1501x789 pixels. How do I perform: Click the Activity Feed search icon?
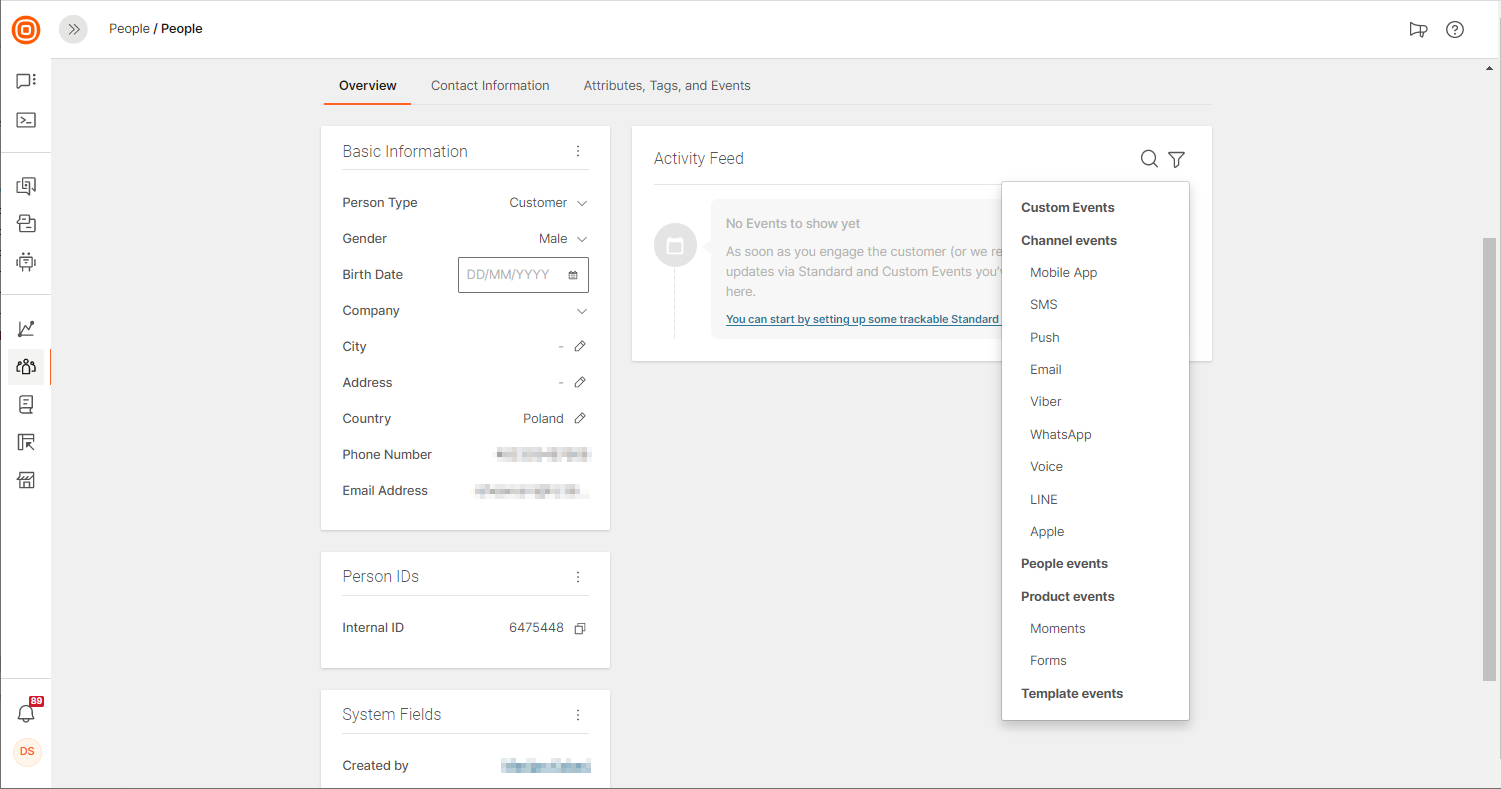click(x=1149, y=159)
